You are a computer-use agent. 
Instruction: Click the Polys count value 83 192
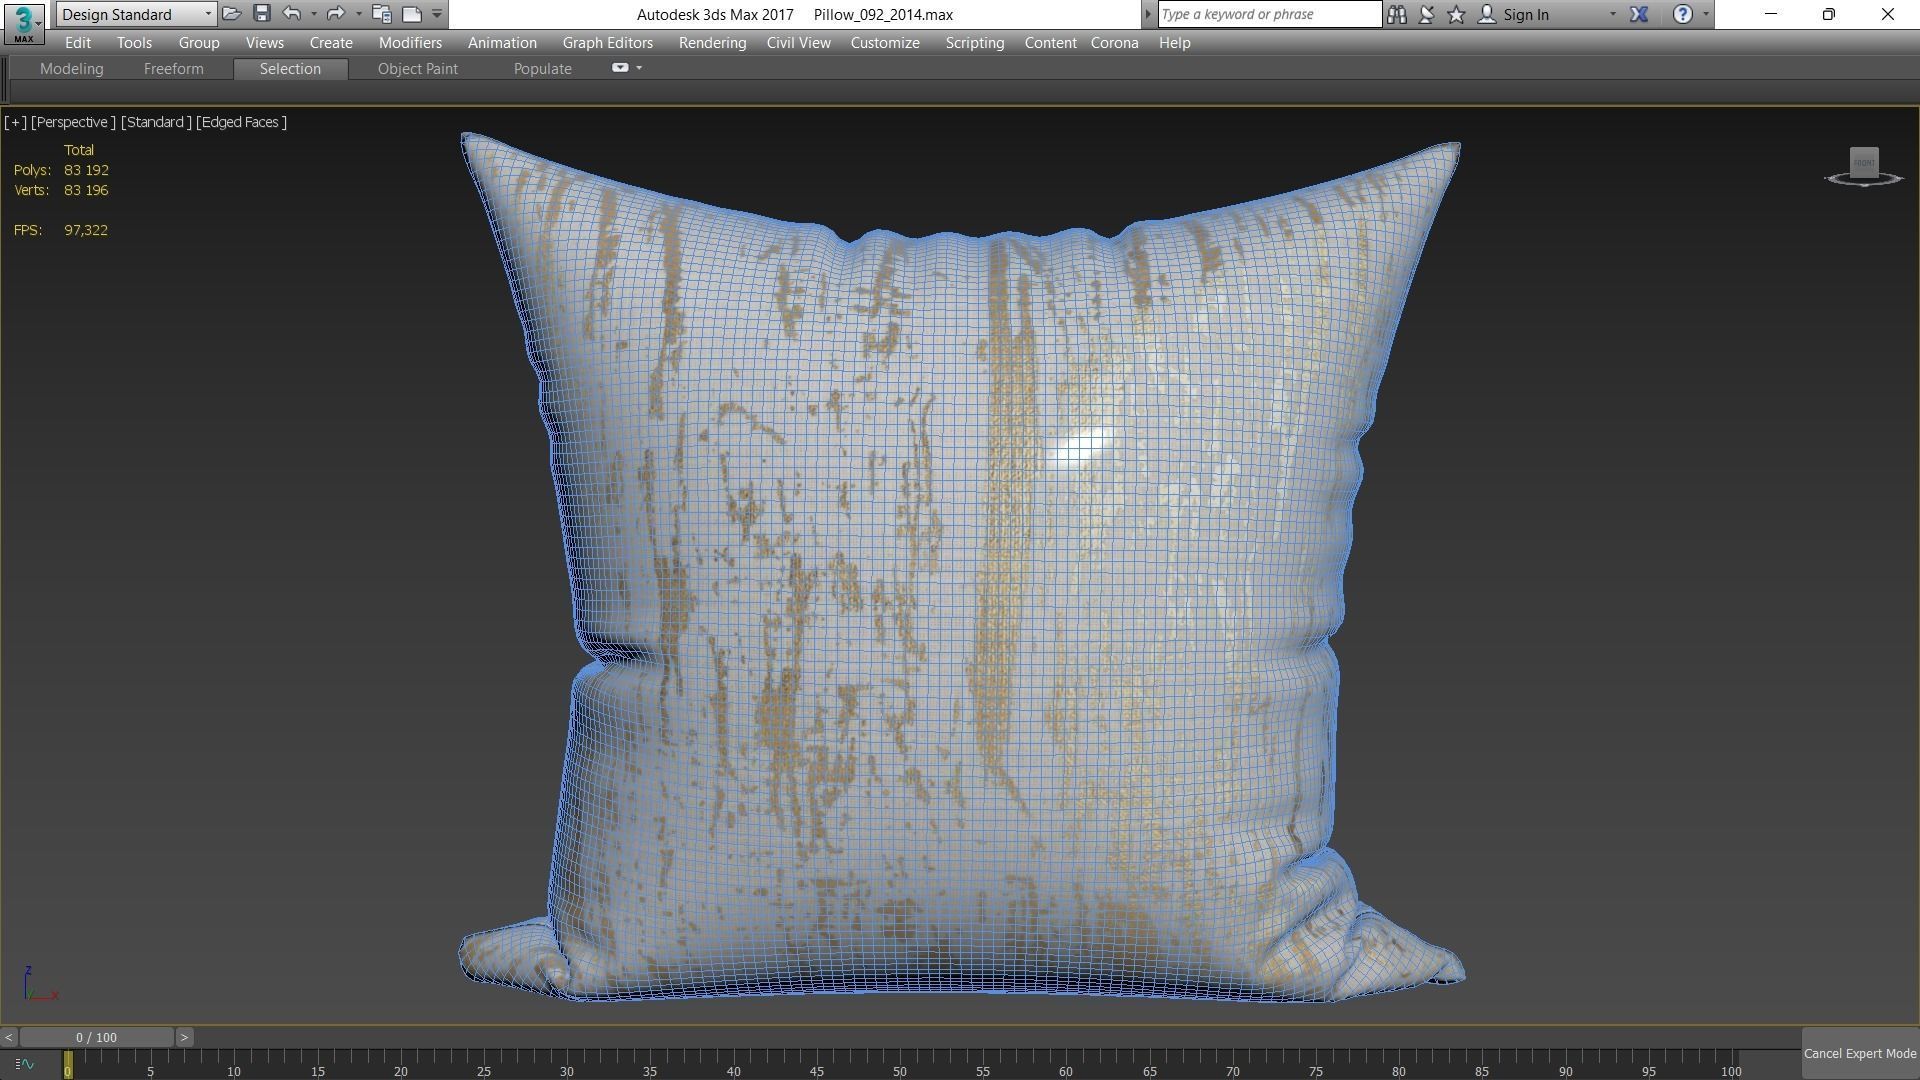point(86,170)
